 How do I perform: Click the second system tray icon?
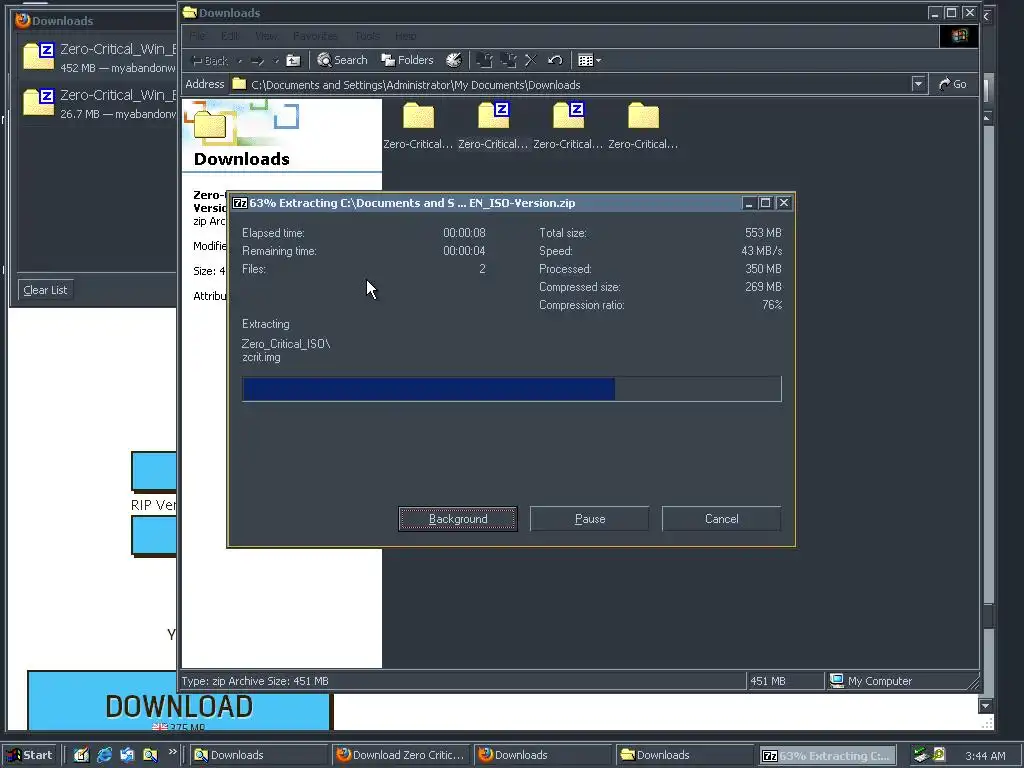(x=939, y=755)
